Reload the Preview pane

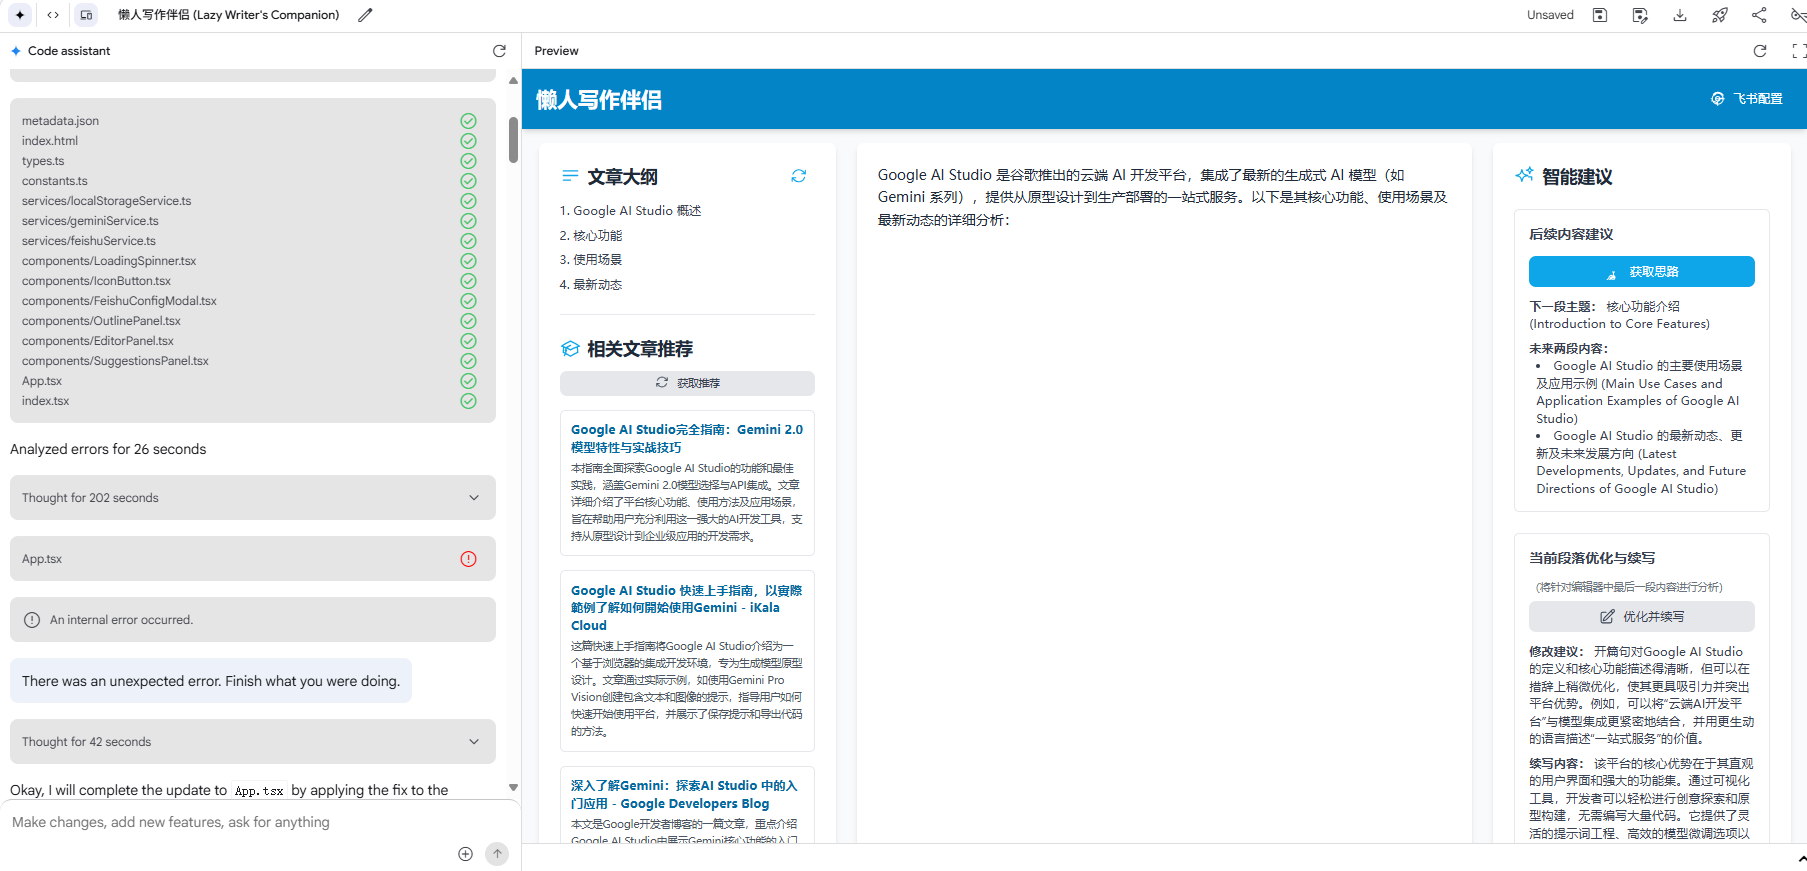point(1760,51)
